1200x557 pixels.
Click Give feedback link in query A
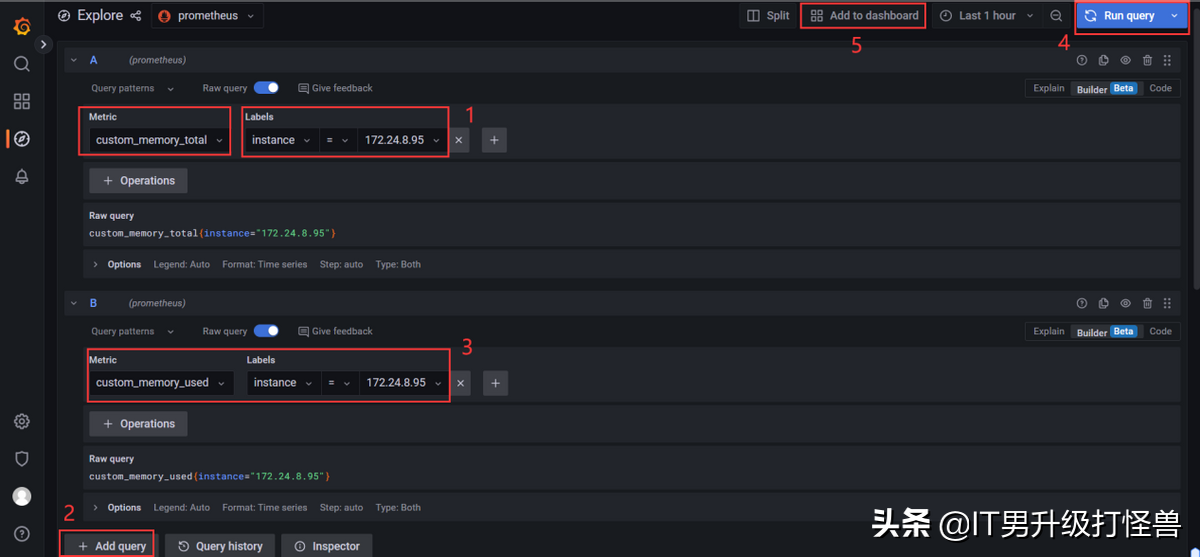[335, 88]
